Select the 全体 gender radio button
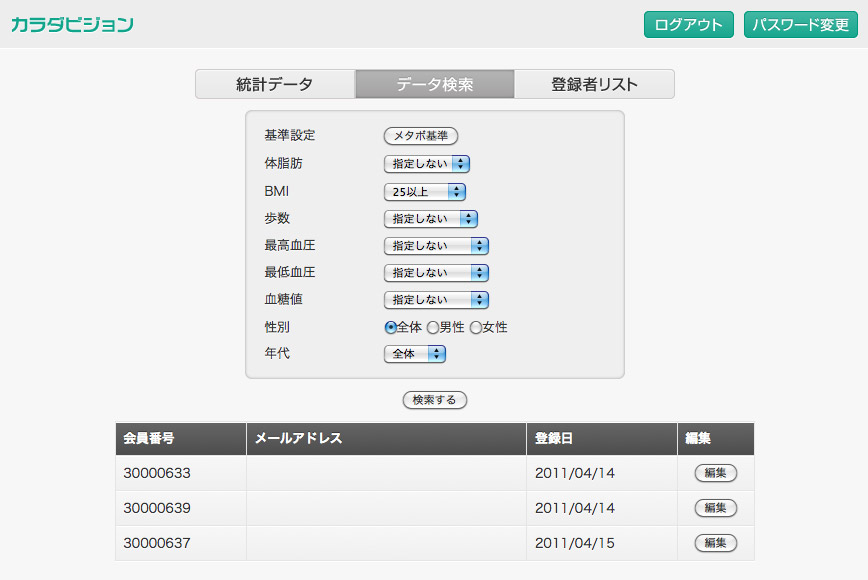Viewport: 868px width, 580px height. (390, 328)
